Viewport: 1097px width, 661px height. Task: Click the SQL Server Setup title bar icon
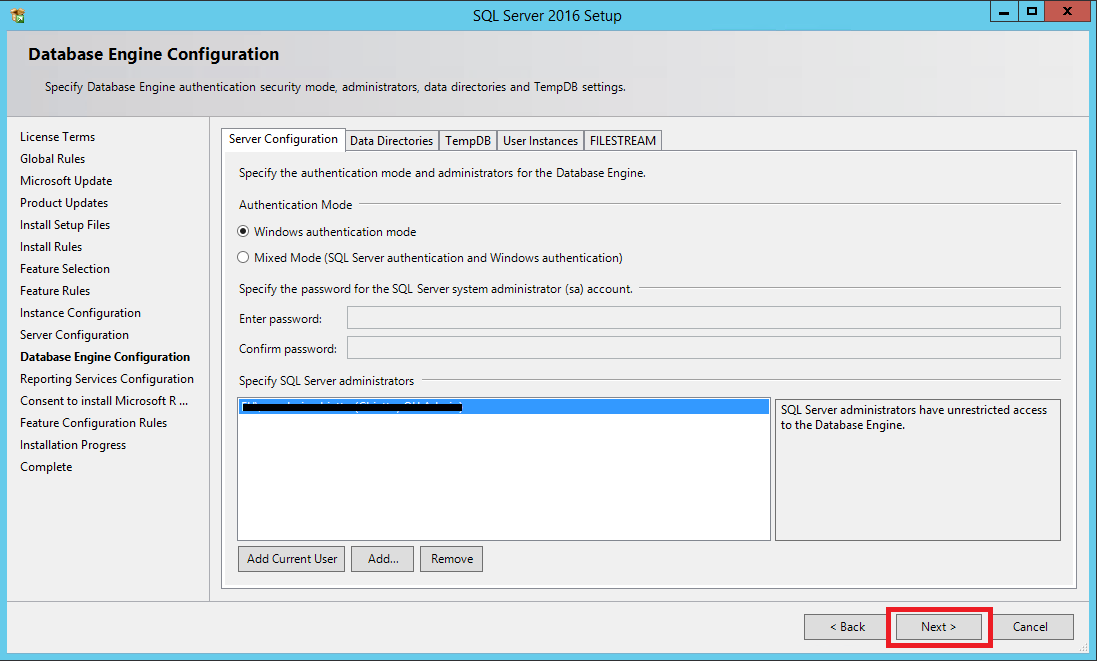point(17,15)
